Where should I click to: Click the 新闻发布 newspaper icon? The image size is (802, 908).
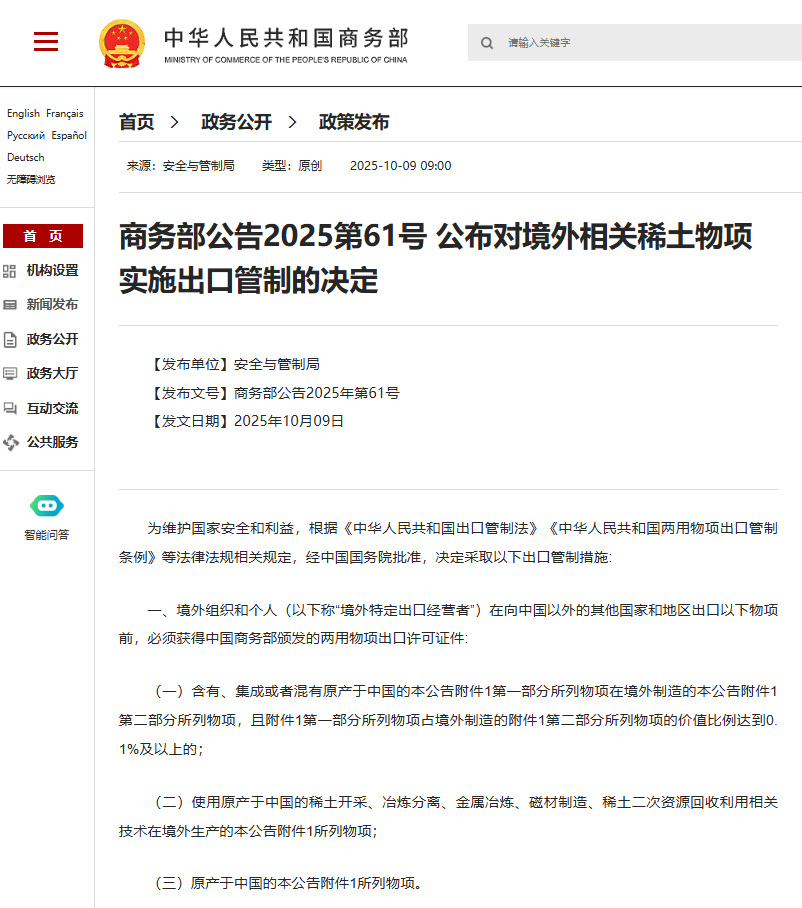click(10, 305)
